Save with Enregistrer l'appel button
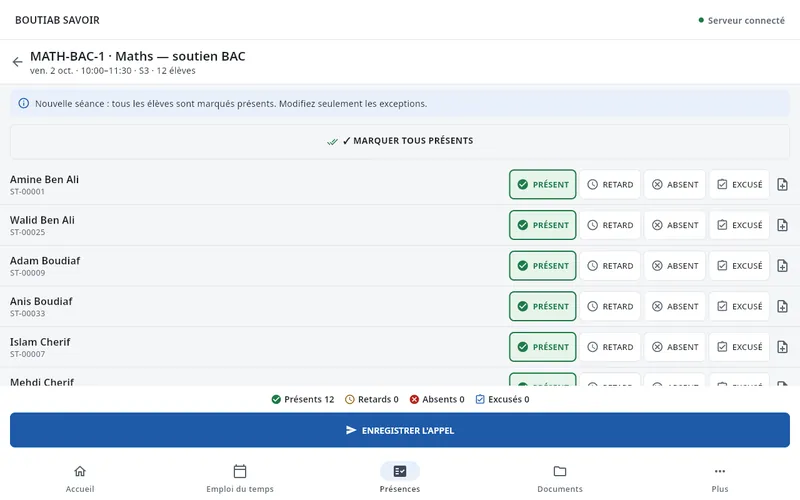 coord(400,430)
